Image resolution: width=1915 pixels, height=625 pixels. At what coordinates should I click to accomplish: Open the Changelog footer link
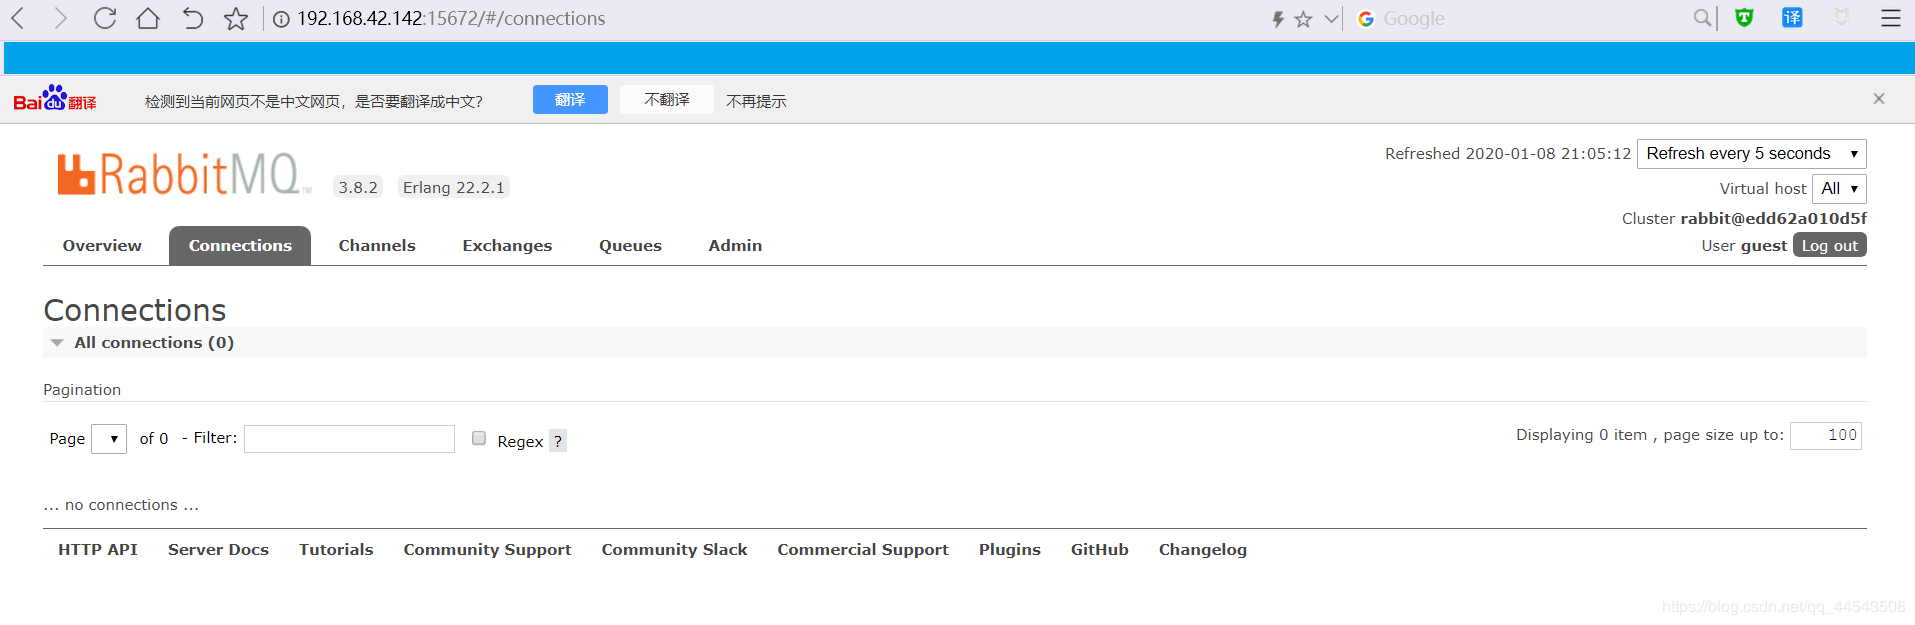(1202, 550)
